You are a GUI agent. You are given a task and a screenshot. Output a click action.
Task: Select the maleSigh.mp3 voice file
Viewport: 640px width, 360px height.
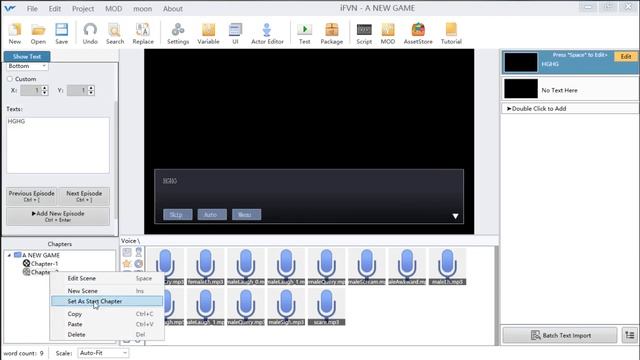[x=286, y=307]
